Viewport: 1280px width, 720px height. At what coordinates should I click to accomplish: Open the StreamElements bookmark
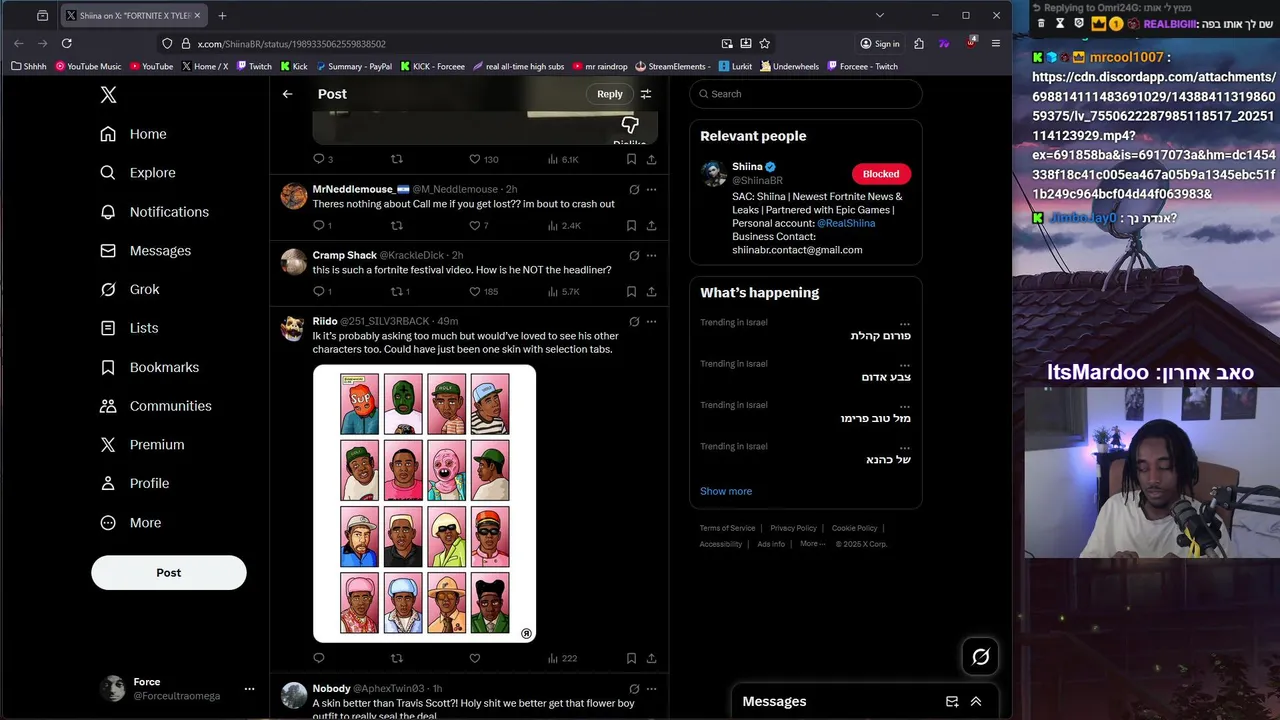(673, 67)
